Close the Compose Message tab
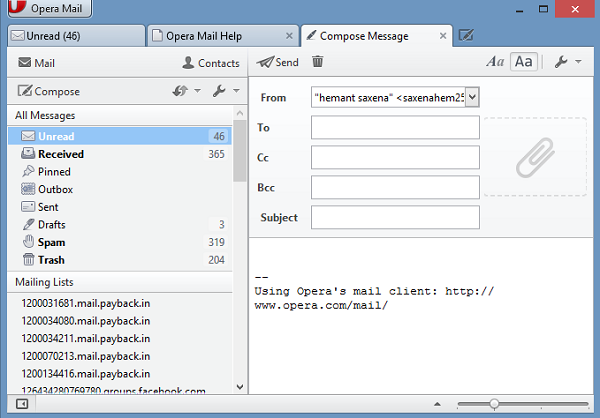The image size is (600, 418). tap(443, 36)
